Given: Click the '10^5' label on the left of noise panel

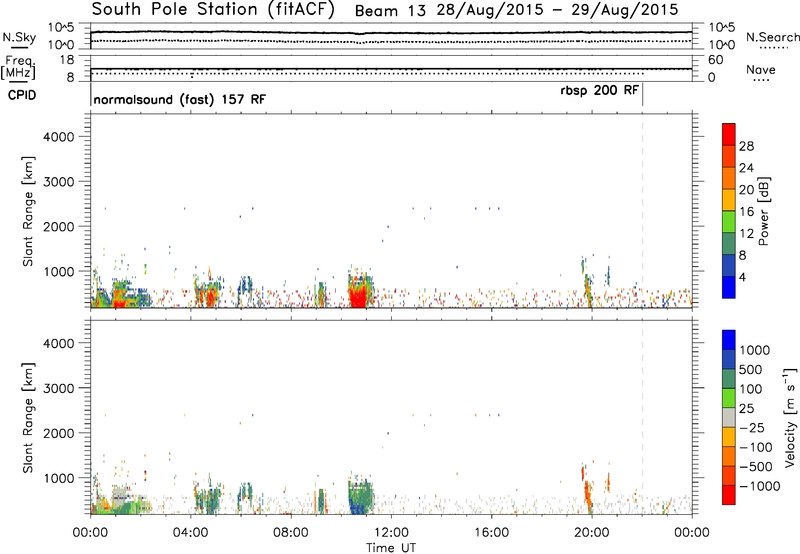Looking at the screenshot, I should click(x=61, y=27).
